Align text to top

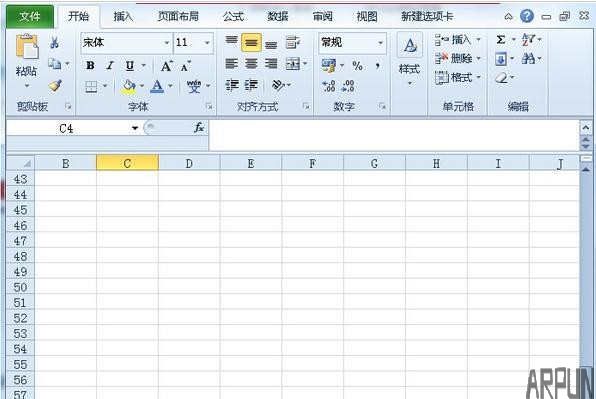(231, 41)
